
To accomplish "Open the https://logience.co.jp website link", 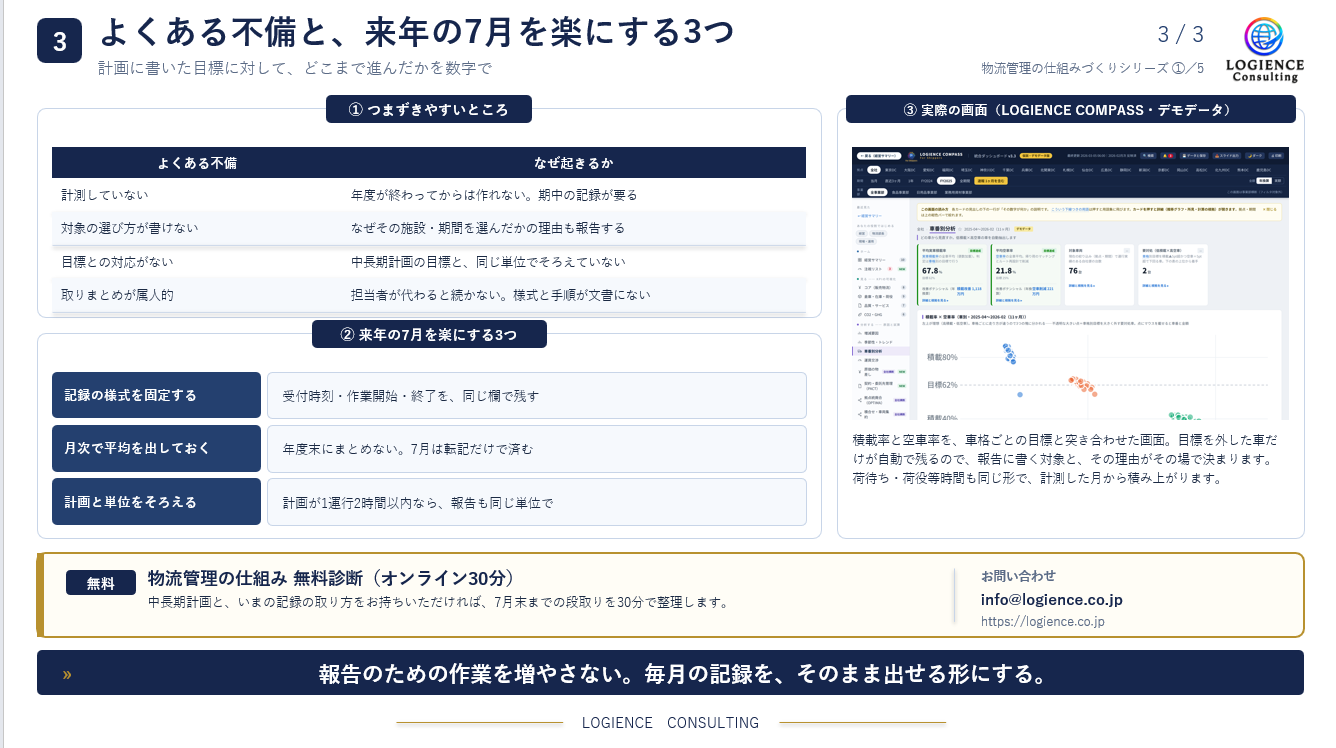I will coord(1043,622).
